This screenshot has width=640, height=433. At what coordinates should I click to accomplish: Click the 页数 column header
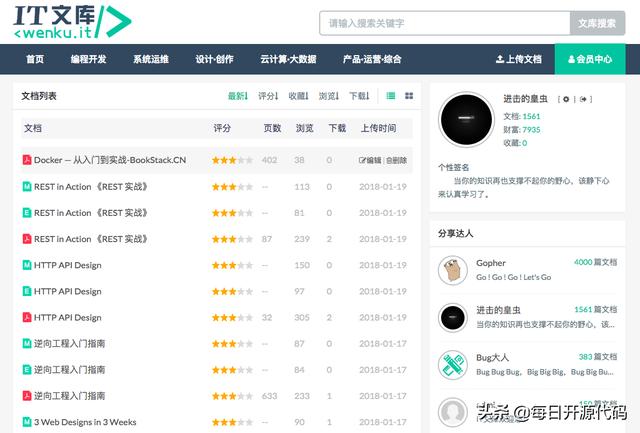pos(272,128)
